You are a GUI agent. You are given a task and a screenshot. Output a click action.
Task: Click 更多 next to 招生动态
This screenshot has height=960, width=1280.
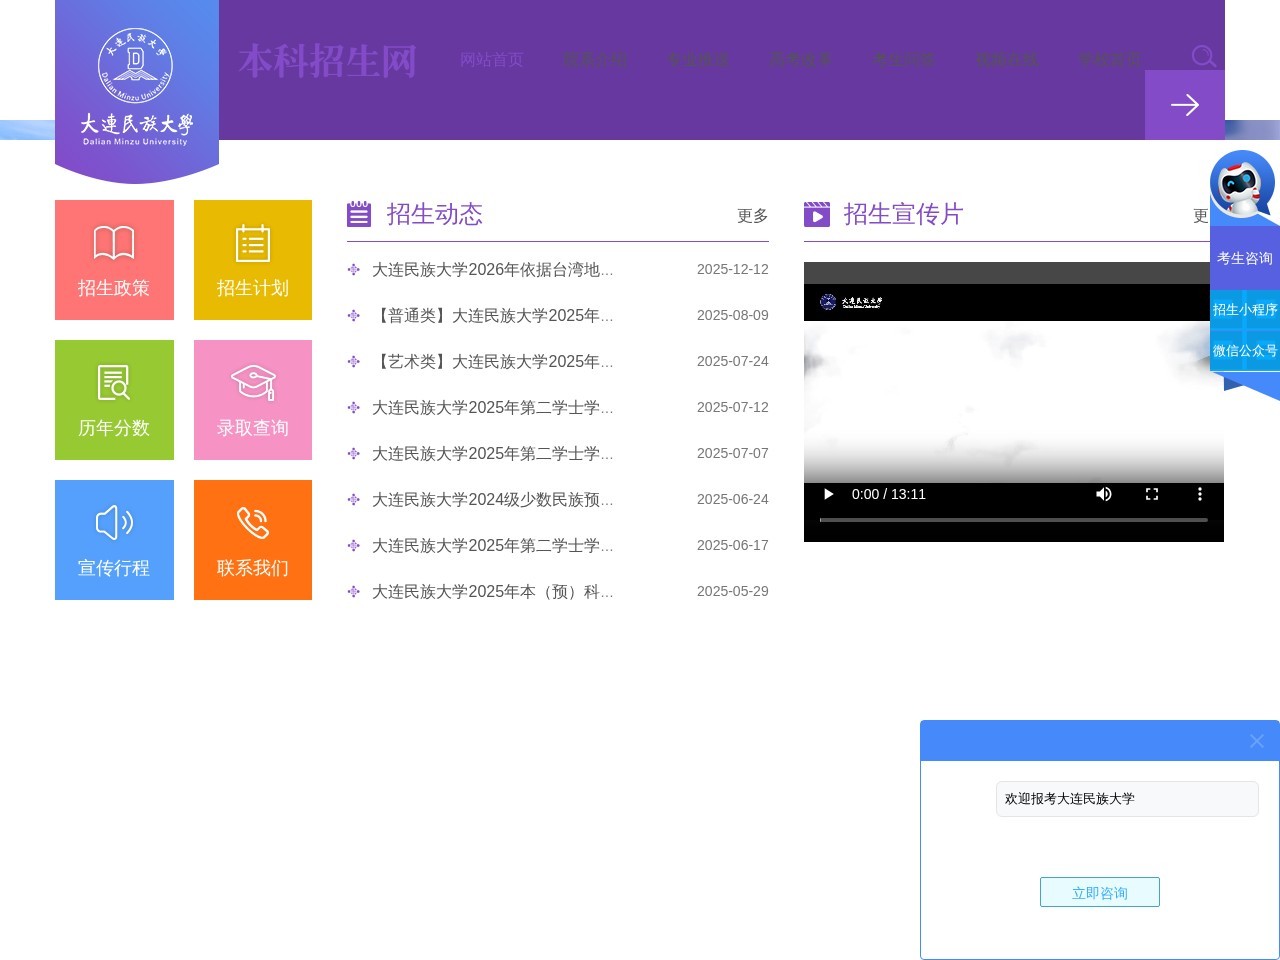point(752,216)
